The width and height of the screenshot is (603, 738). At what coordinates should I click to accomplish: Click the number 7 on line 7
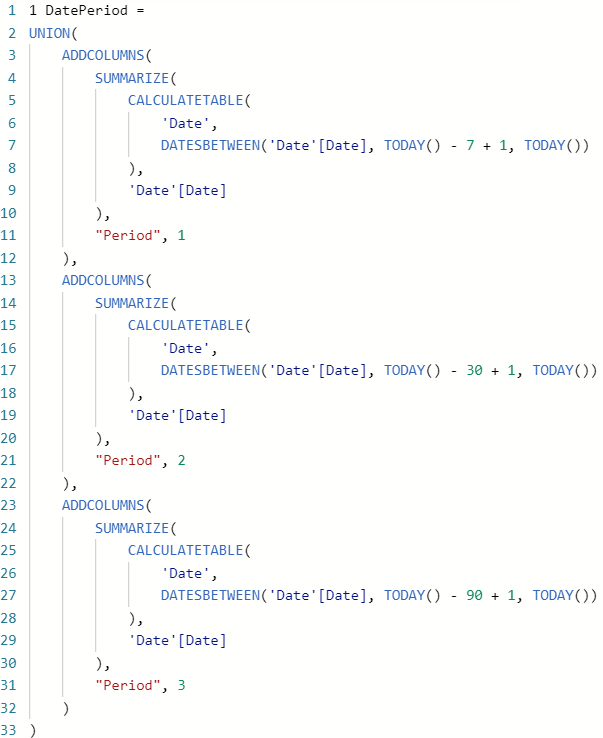[470, 145]
